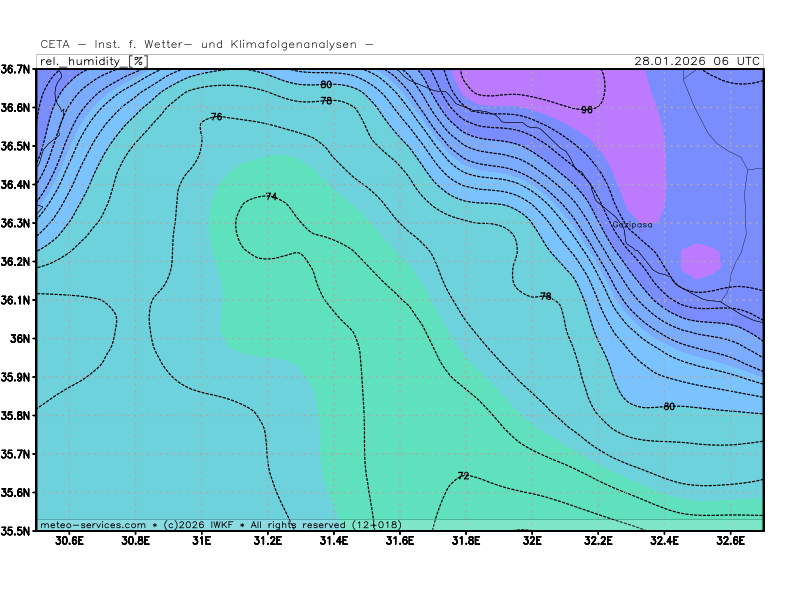
Task: Click the 36.7N latitude axis label
Action: pyautogui.click(x=16, y=69)
